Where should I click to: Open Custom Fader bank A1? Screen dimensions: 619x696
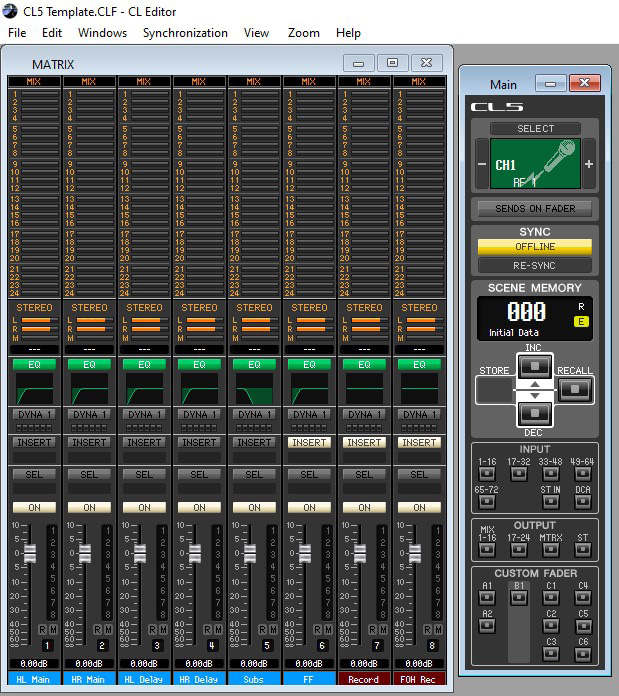pyautogui.click(x=487, y=598)
